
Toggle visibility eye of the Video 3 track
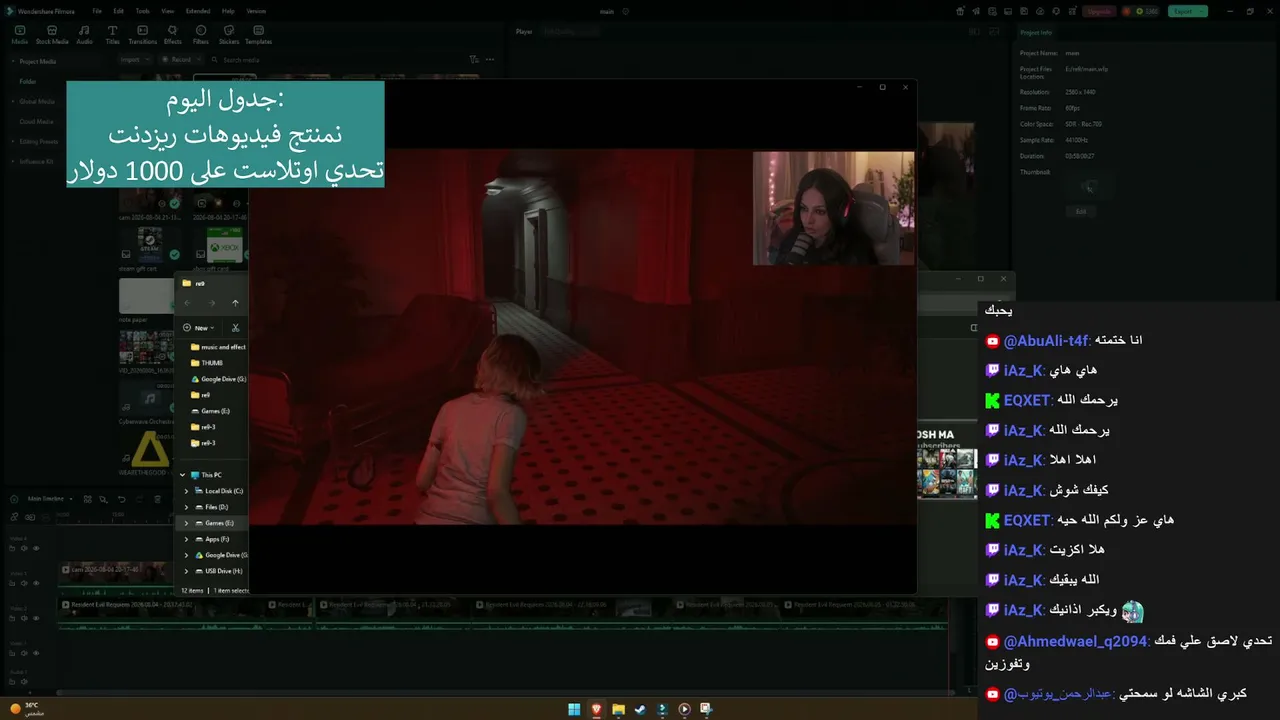point(37,583)
